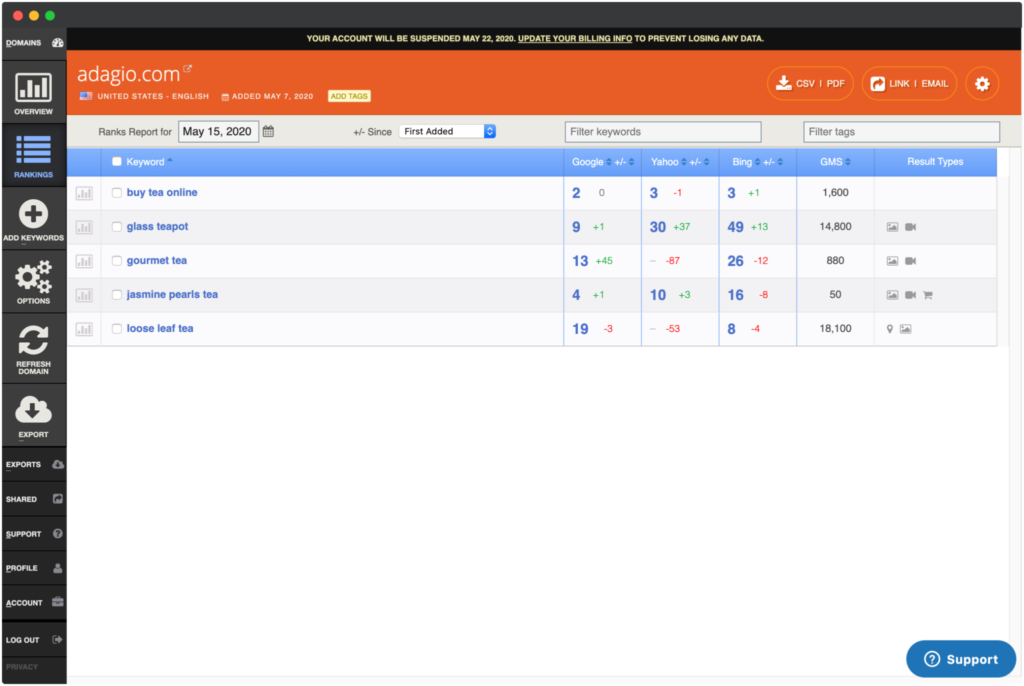Show chart for buy tea online row
Screen dimensions: 1024x686
pos(84,193)
